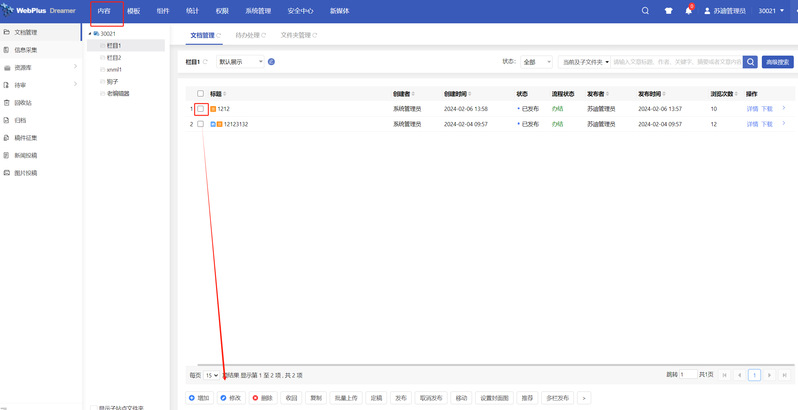Click the 图片投稿 sidebar icon

7,173
